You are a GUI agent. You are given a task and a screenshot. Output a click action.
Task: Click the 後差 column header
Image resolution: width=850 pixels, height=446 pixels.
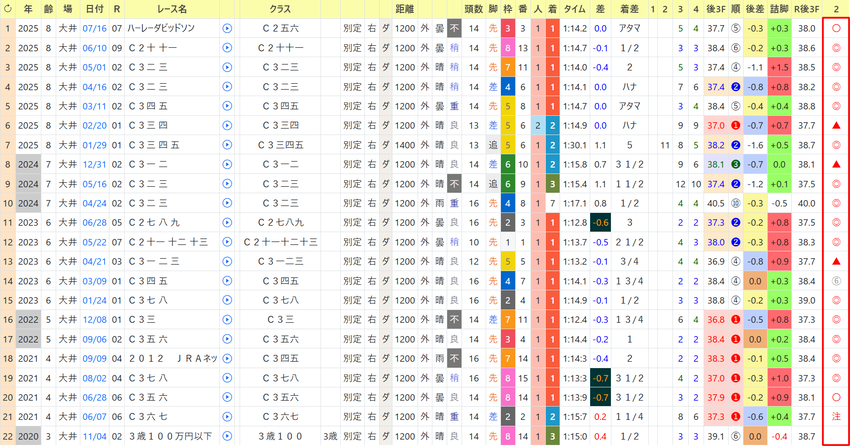click(x=755, y=9)
